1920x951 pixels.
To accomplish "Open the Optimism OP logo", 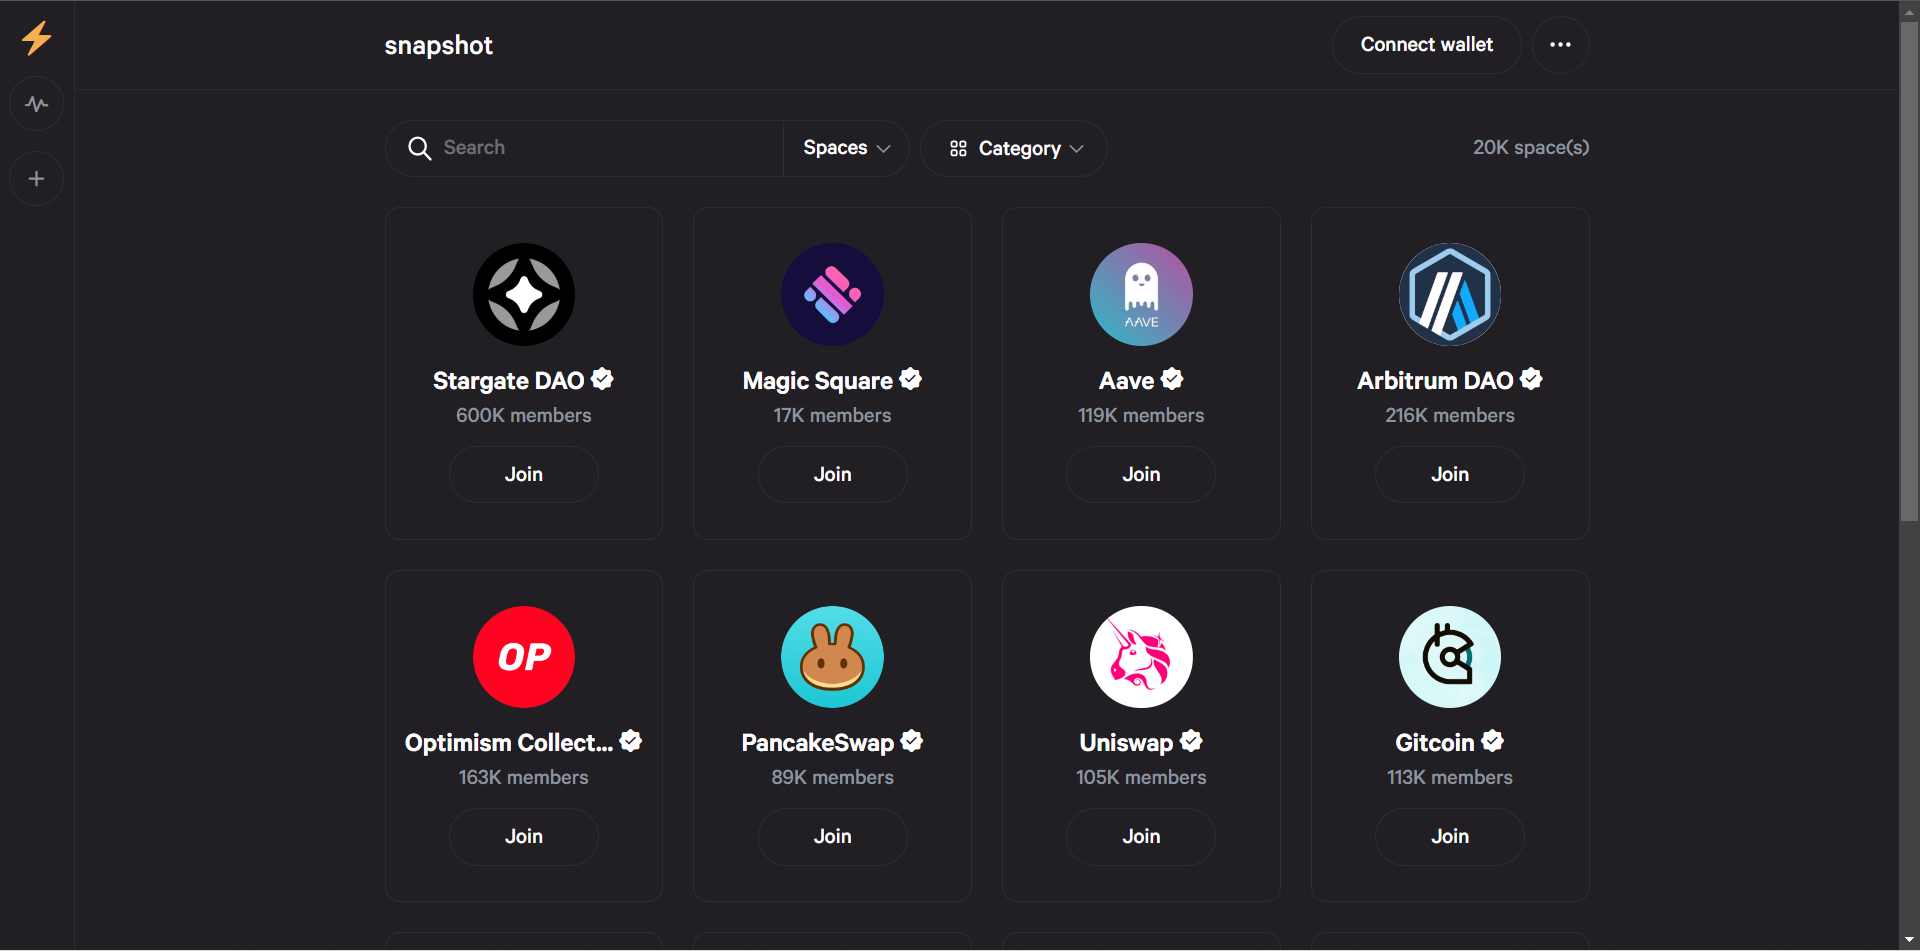I will click(524, 657).
